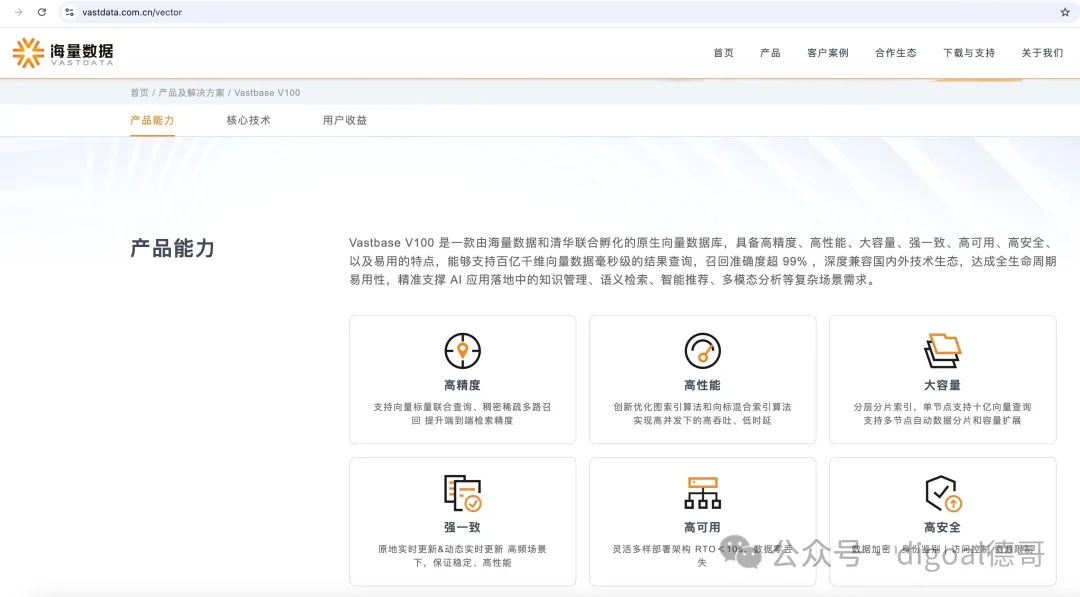Click the 高安全 card title
The width and height of the screenshot is (1080, 597).
942,527
